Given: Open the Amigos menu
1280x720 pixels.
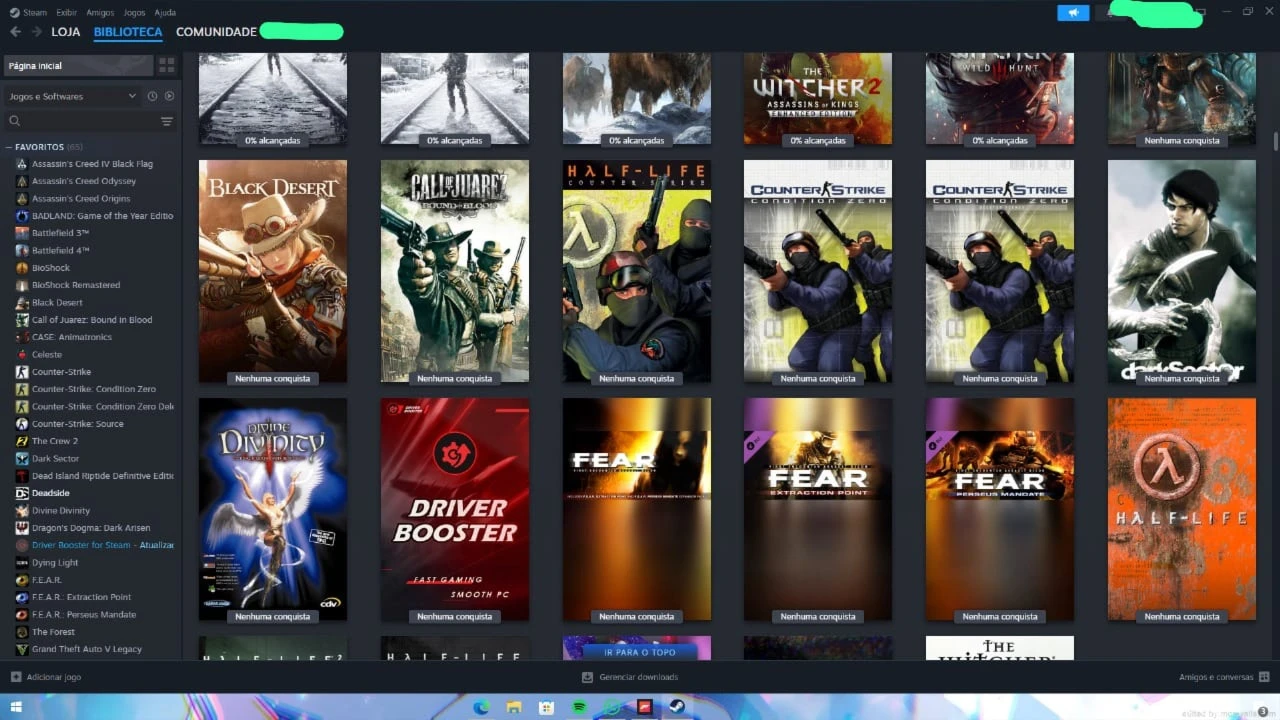Looking at the screenshot, I should tap(100, 13).
